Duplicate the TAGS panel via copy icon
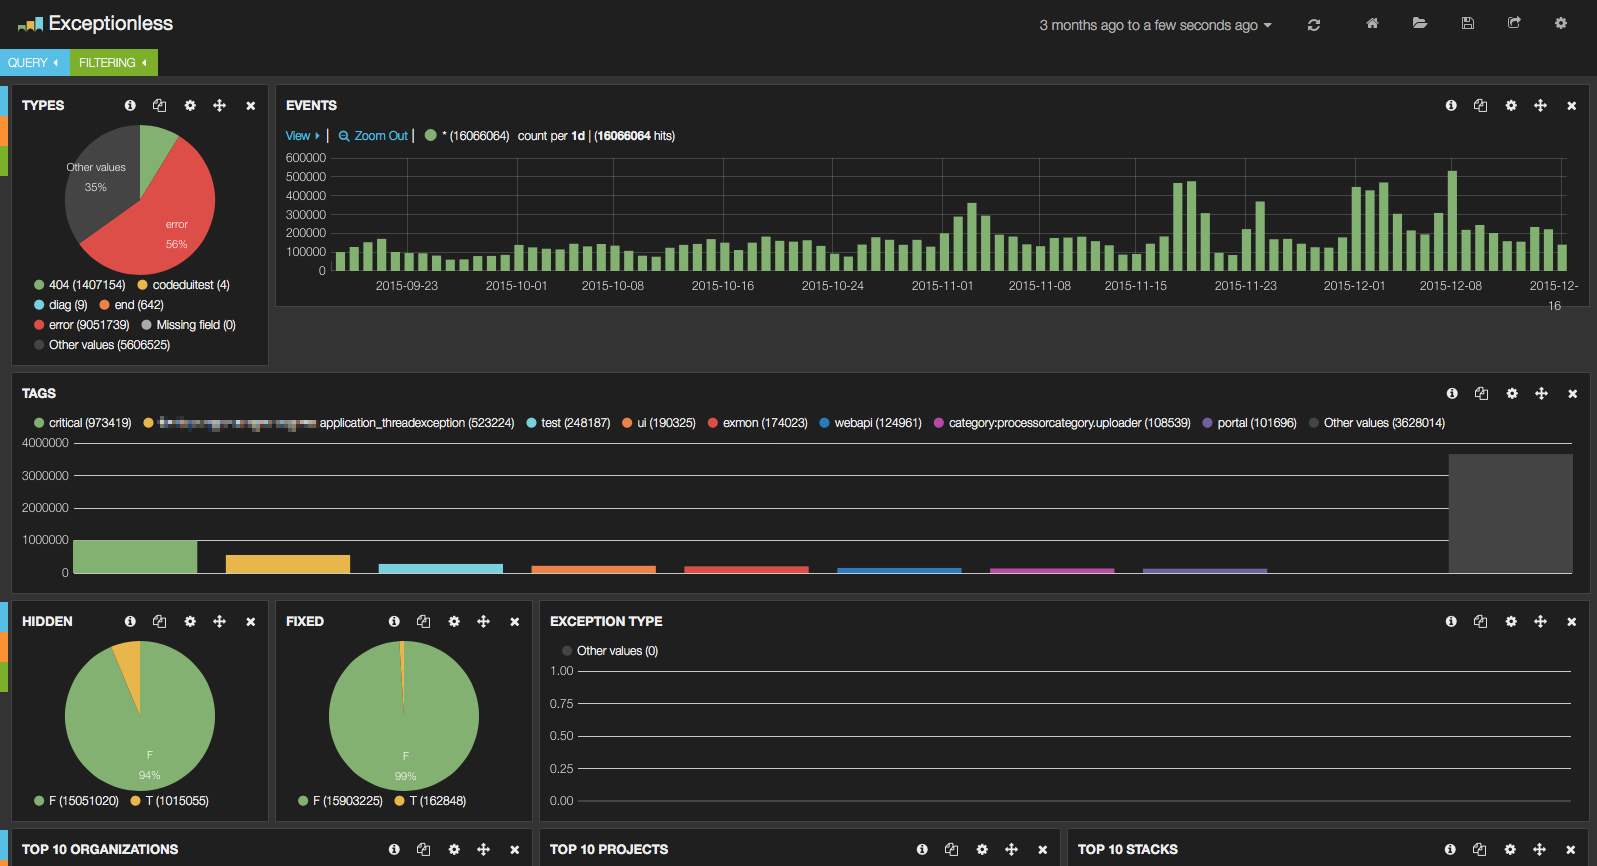The height and width of the screenshot is (866, 1597). (1481, 394)
